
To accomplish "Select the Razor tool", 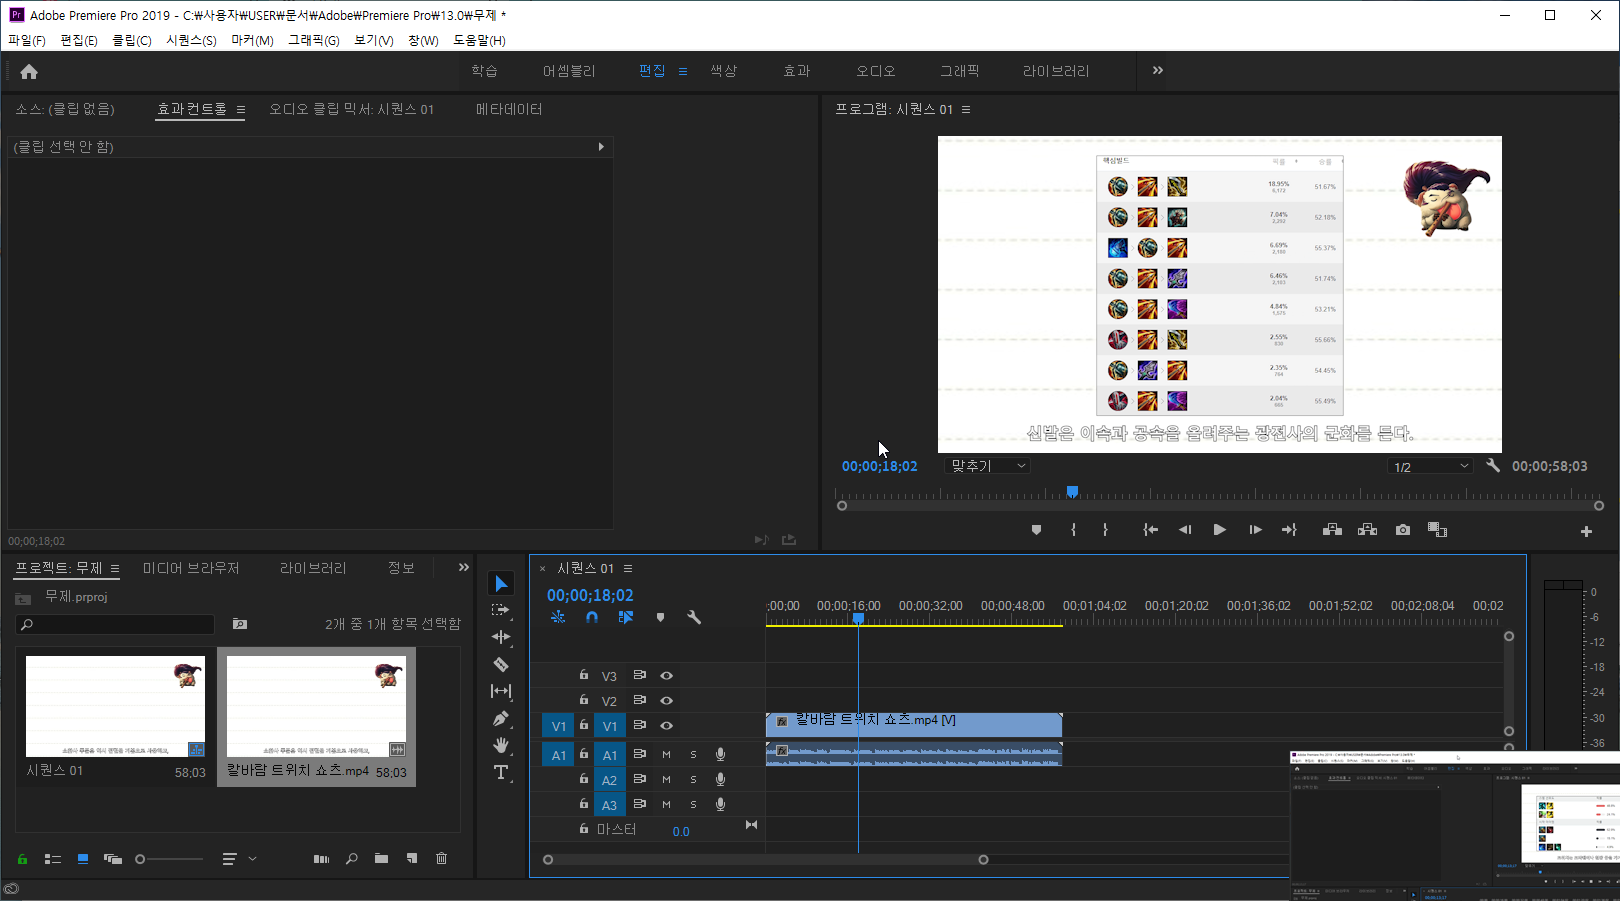I will [501, 664].
